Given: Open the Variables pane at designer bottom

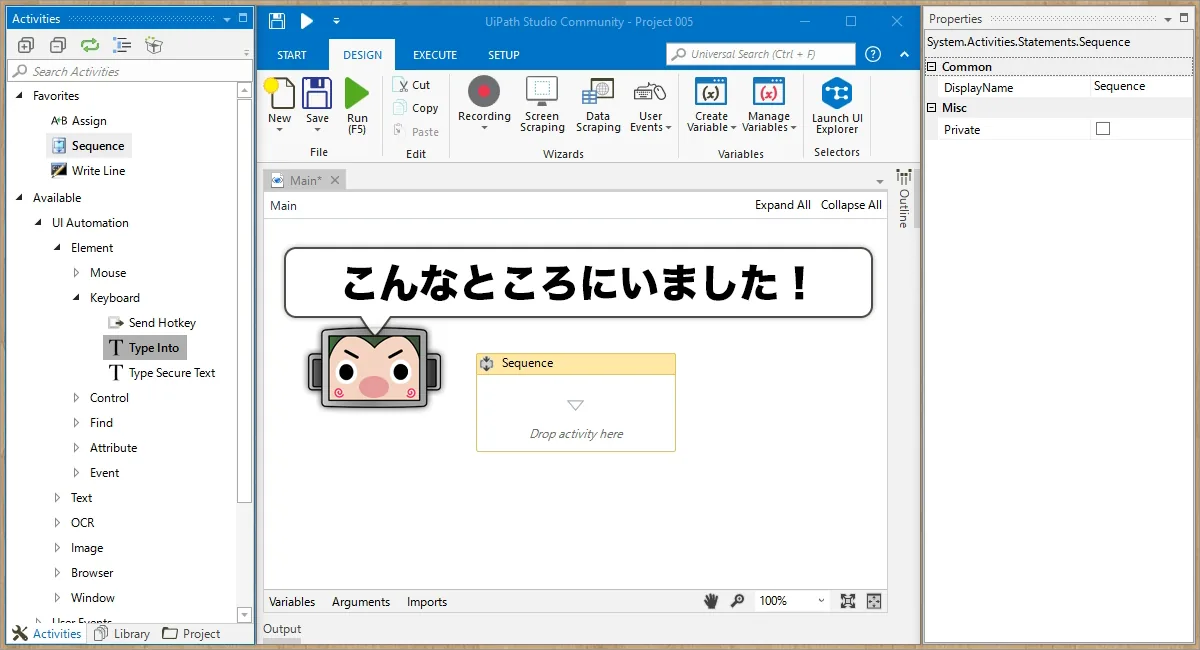Looking at the screenshot, I should (x=292, y=602).
